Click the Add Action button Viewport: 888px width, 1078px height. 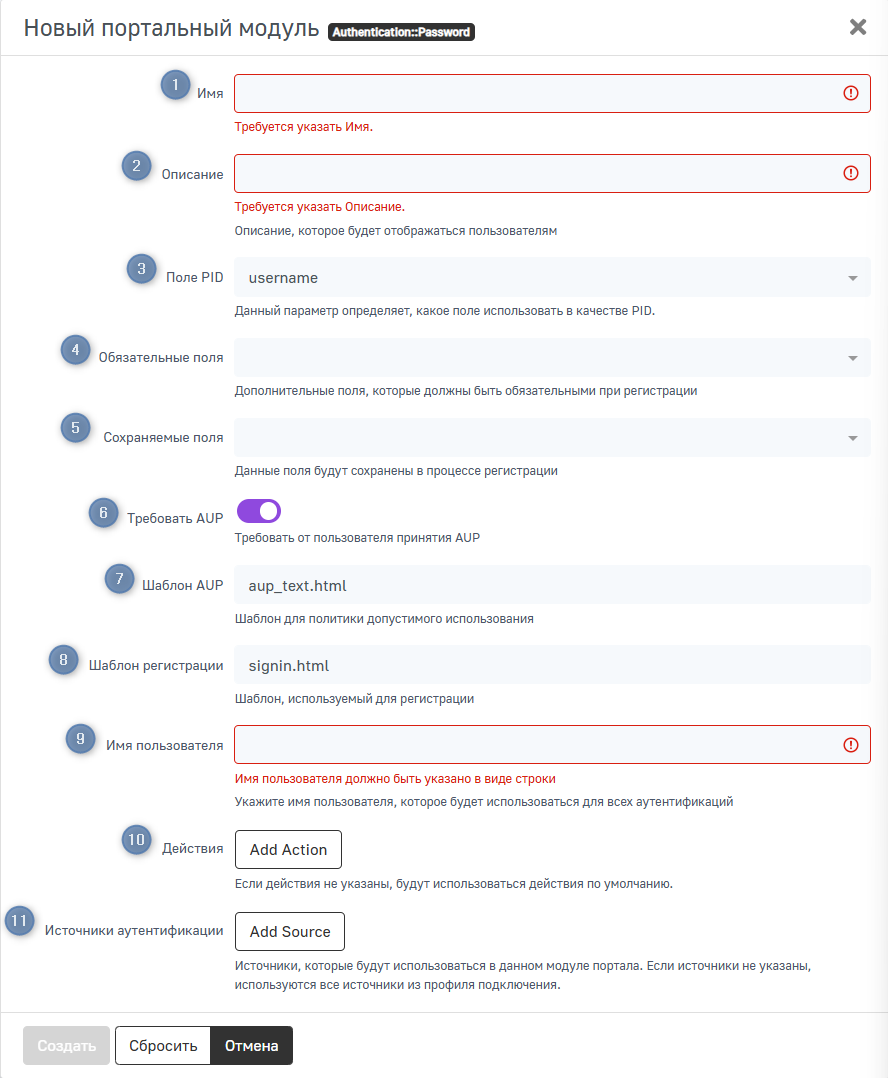coord(288,849)
